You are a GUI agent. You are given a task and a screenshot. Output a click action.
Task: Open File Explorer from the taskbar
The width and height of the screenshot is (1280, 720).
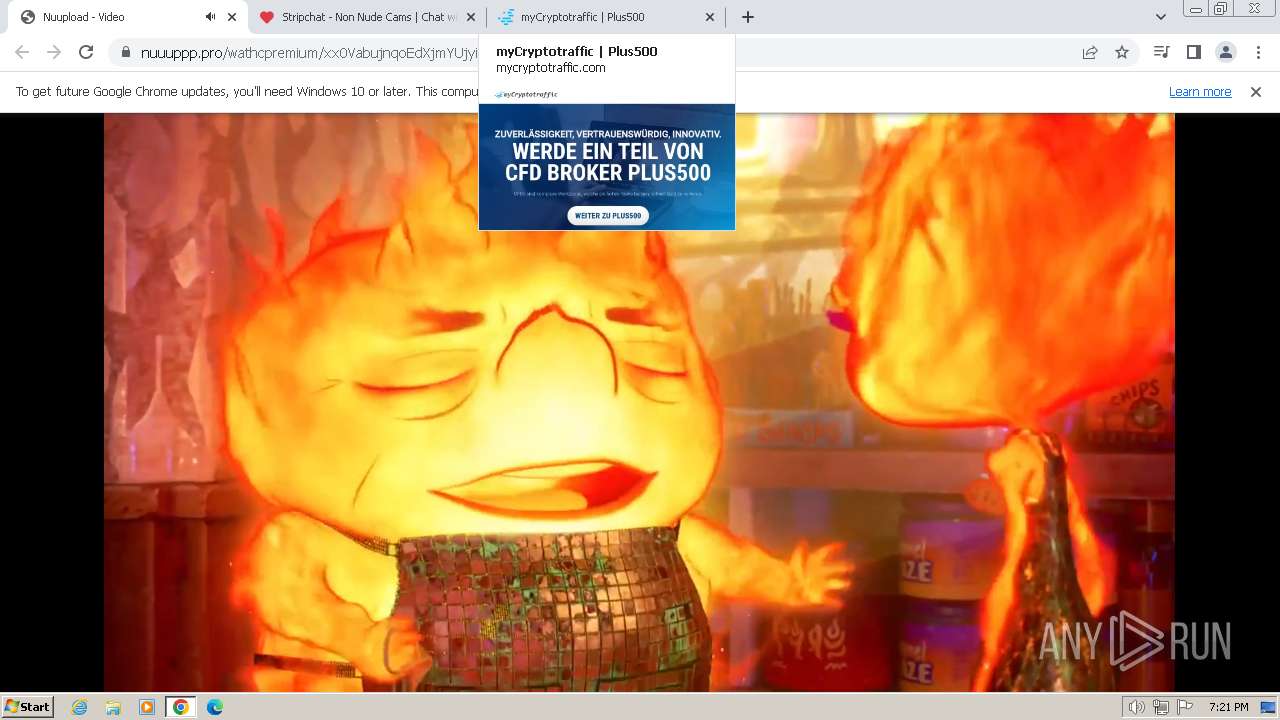click(113, 707)
